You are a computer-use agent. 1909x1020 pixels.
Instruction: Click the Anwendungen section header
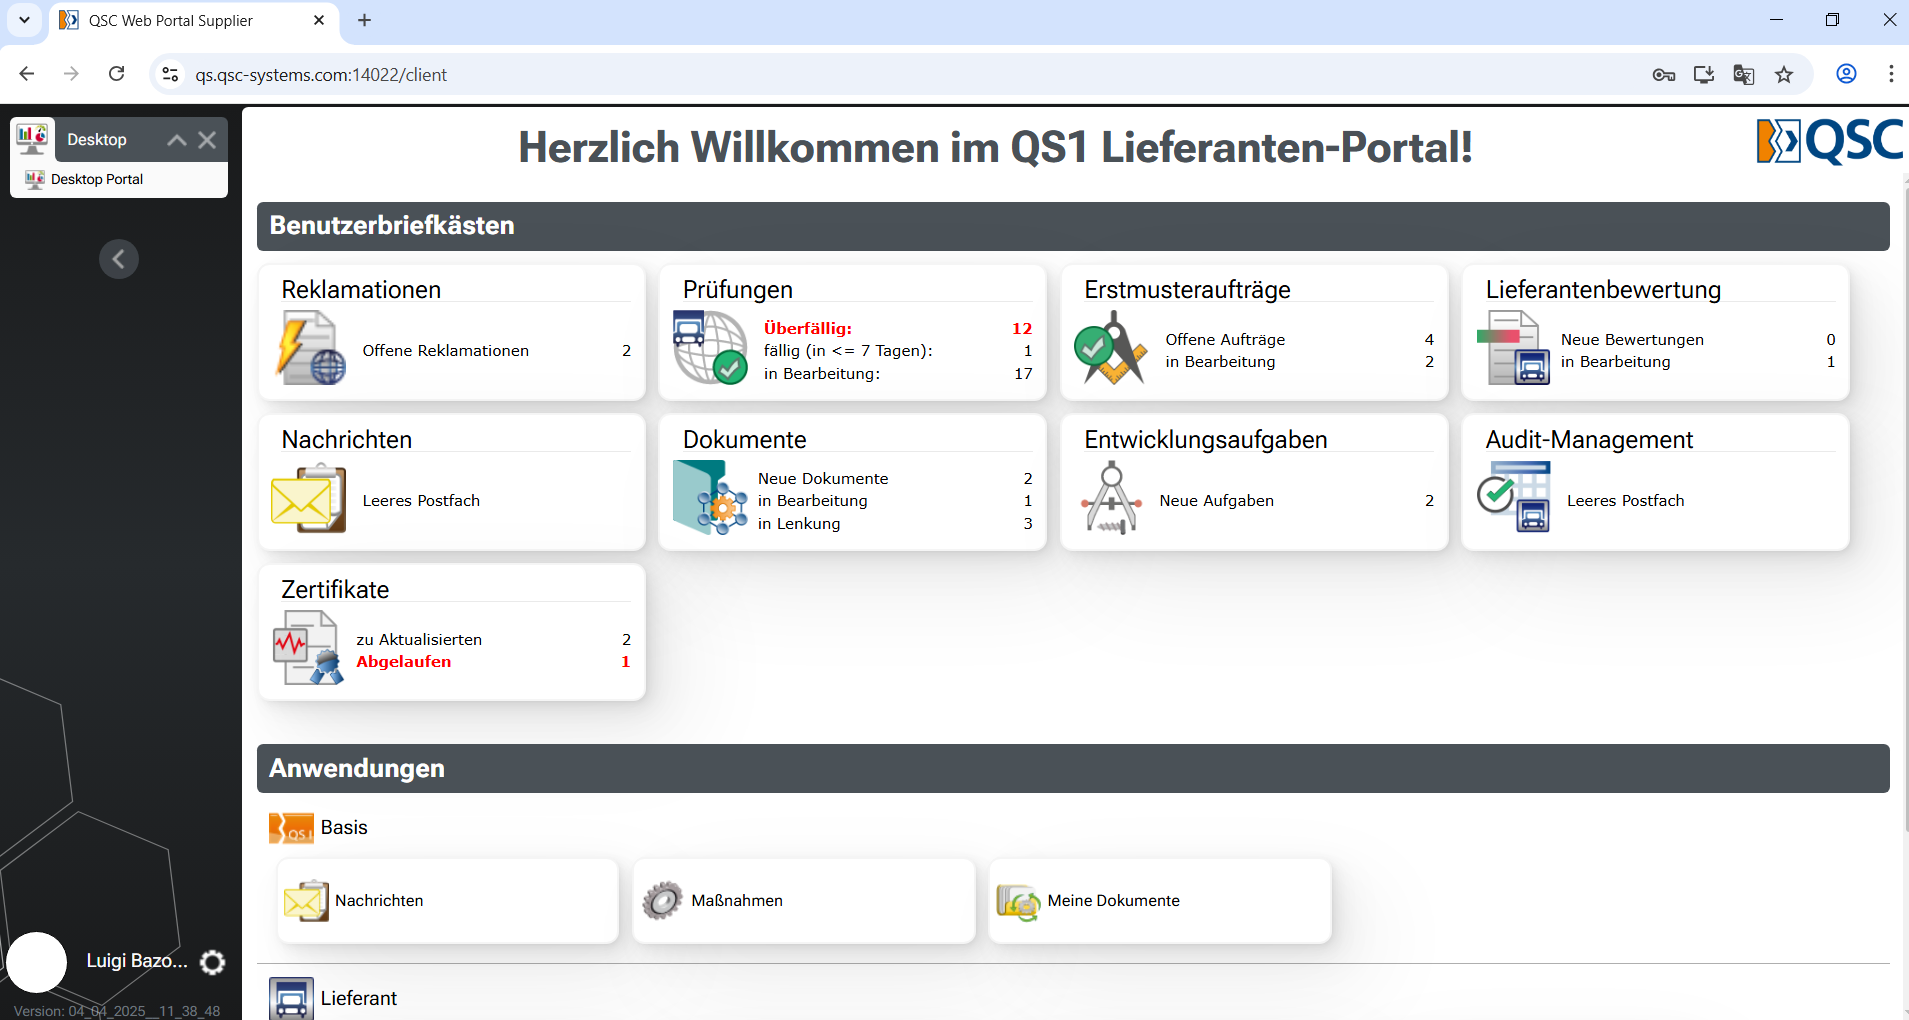pyautogui.click(x=1073, y=769)
